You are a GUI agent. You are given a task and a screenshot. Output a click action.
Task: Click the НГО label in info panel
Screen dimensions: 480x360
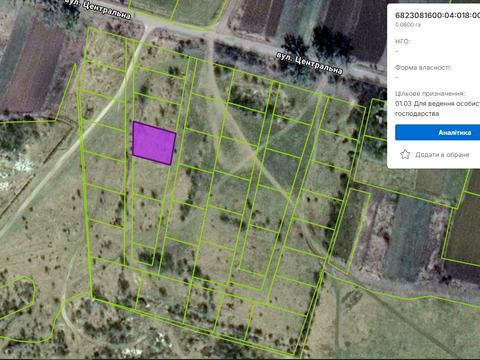point(403,41)
